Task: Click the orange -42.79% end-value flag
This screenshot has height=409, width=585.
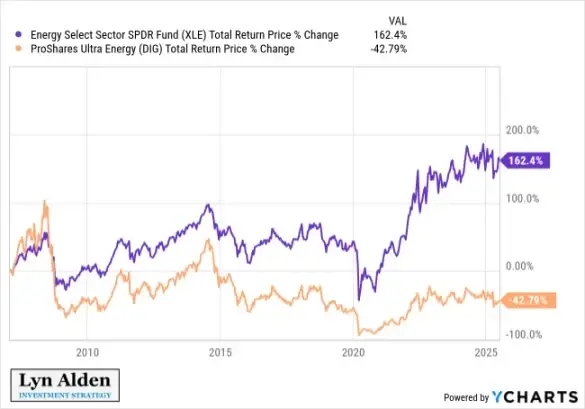Action: click(x=528, y=300)
